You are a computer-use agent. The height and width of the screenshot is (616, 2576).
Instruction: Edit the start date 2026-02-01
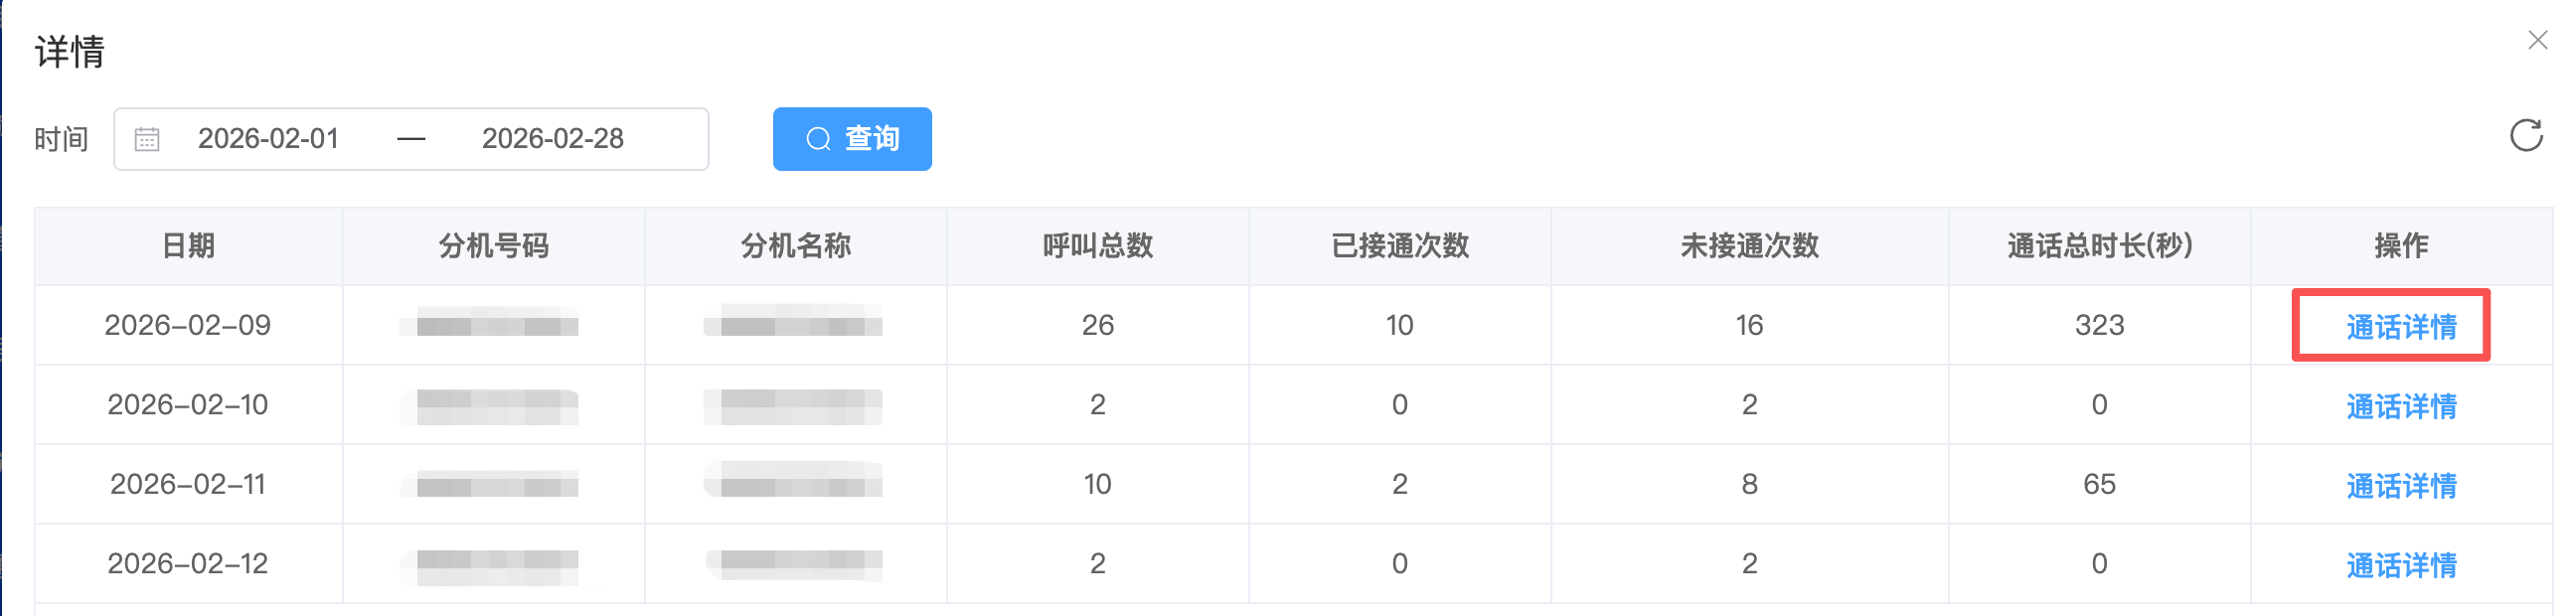click(269, 139)
